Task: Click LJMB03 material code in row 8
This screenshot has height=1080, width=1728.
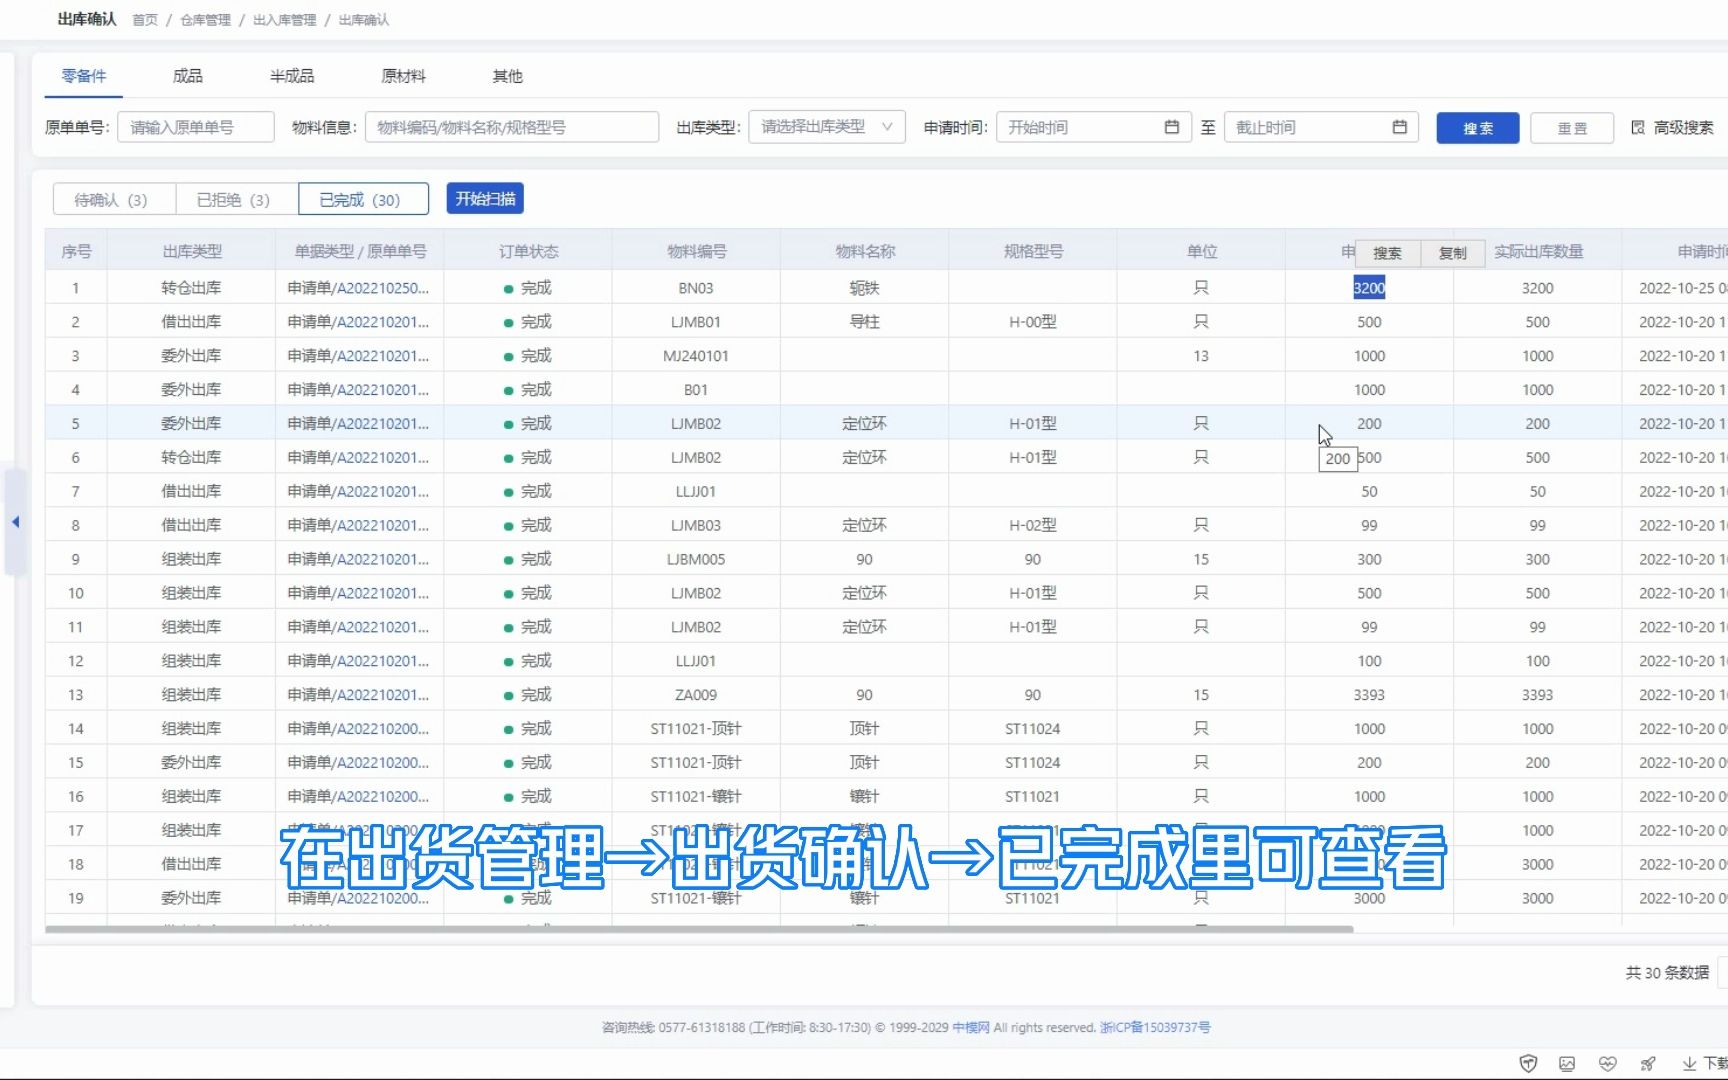Action: coord(696,525)
